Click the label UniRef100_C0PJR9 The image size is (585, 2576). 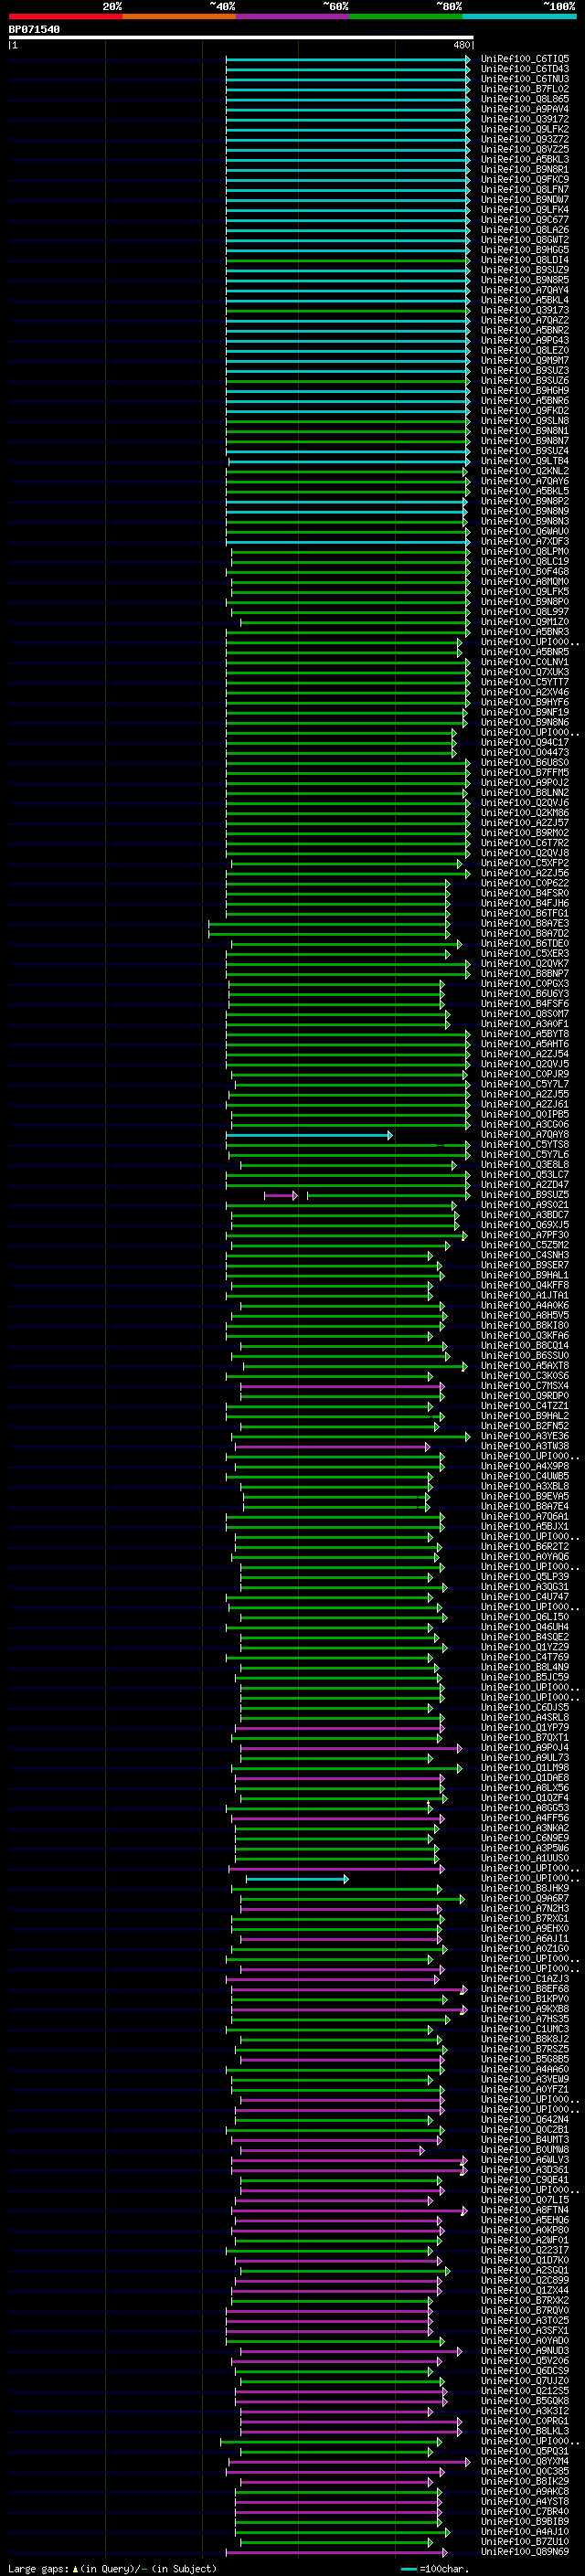[525, 1074]
